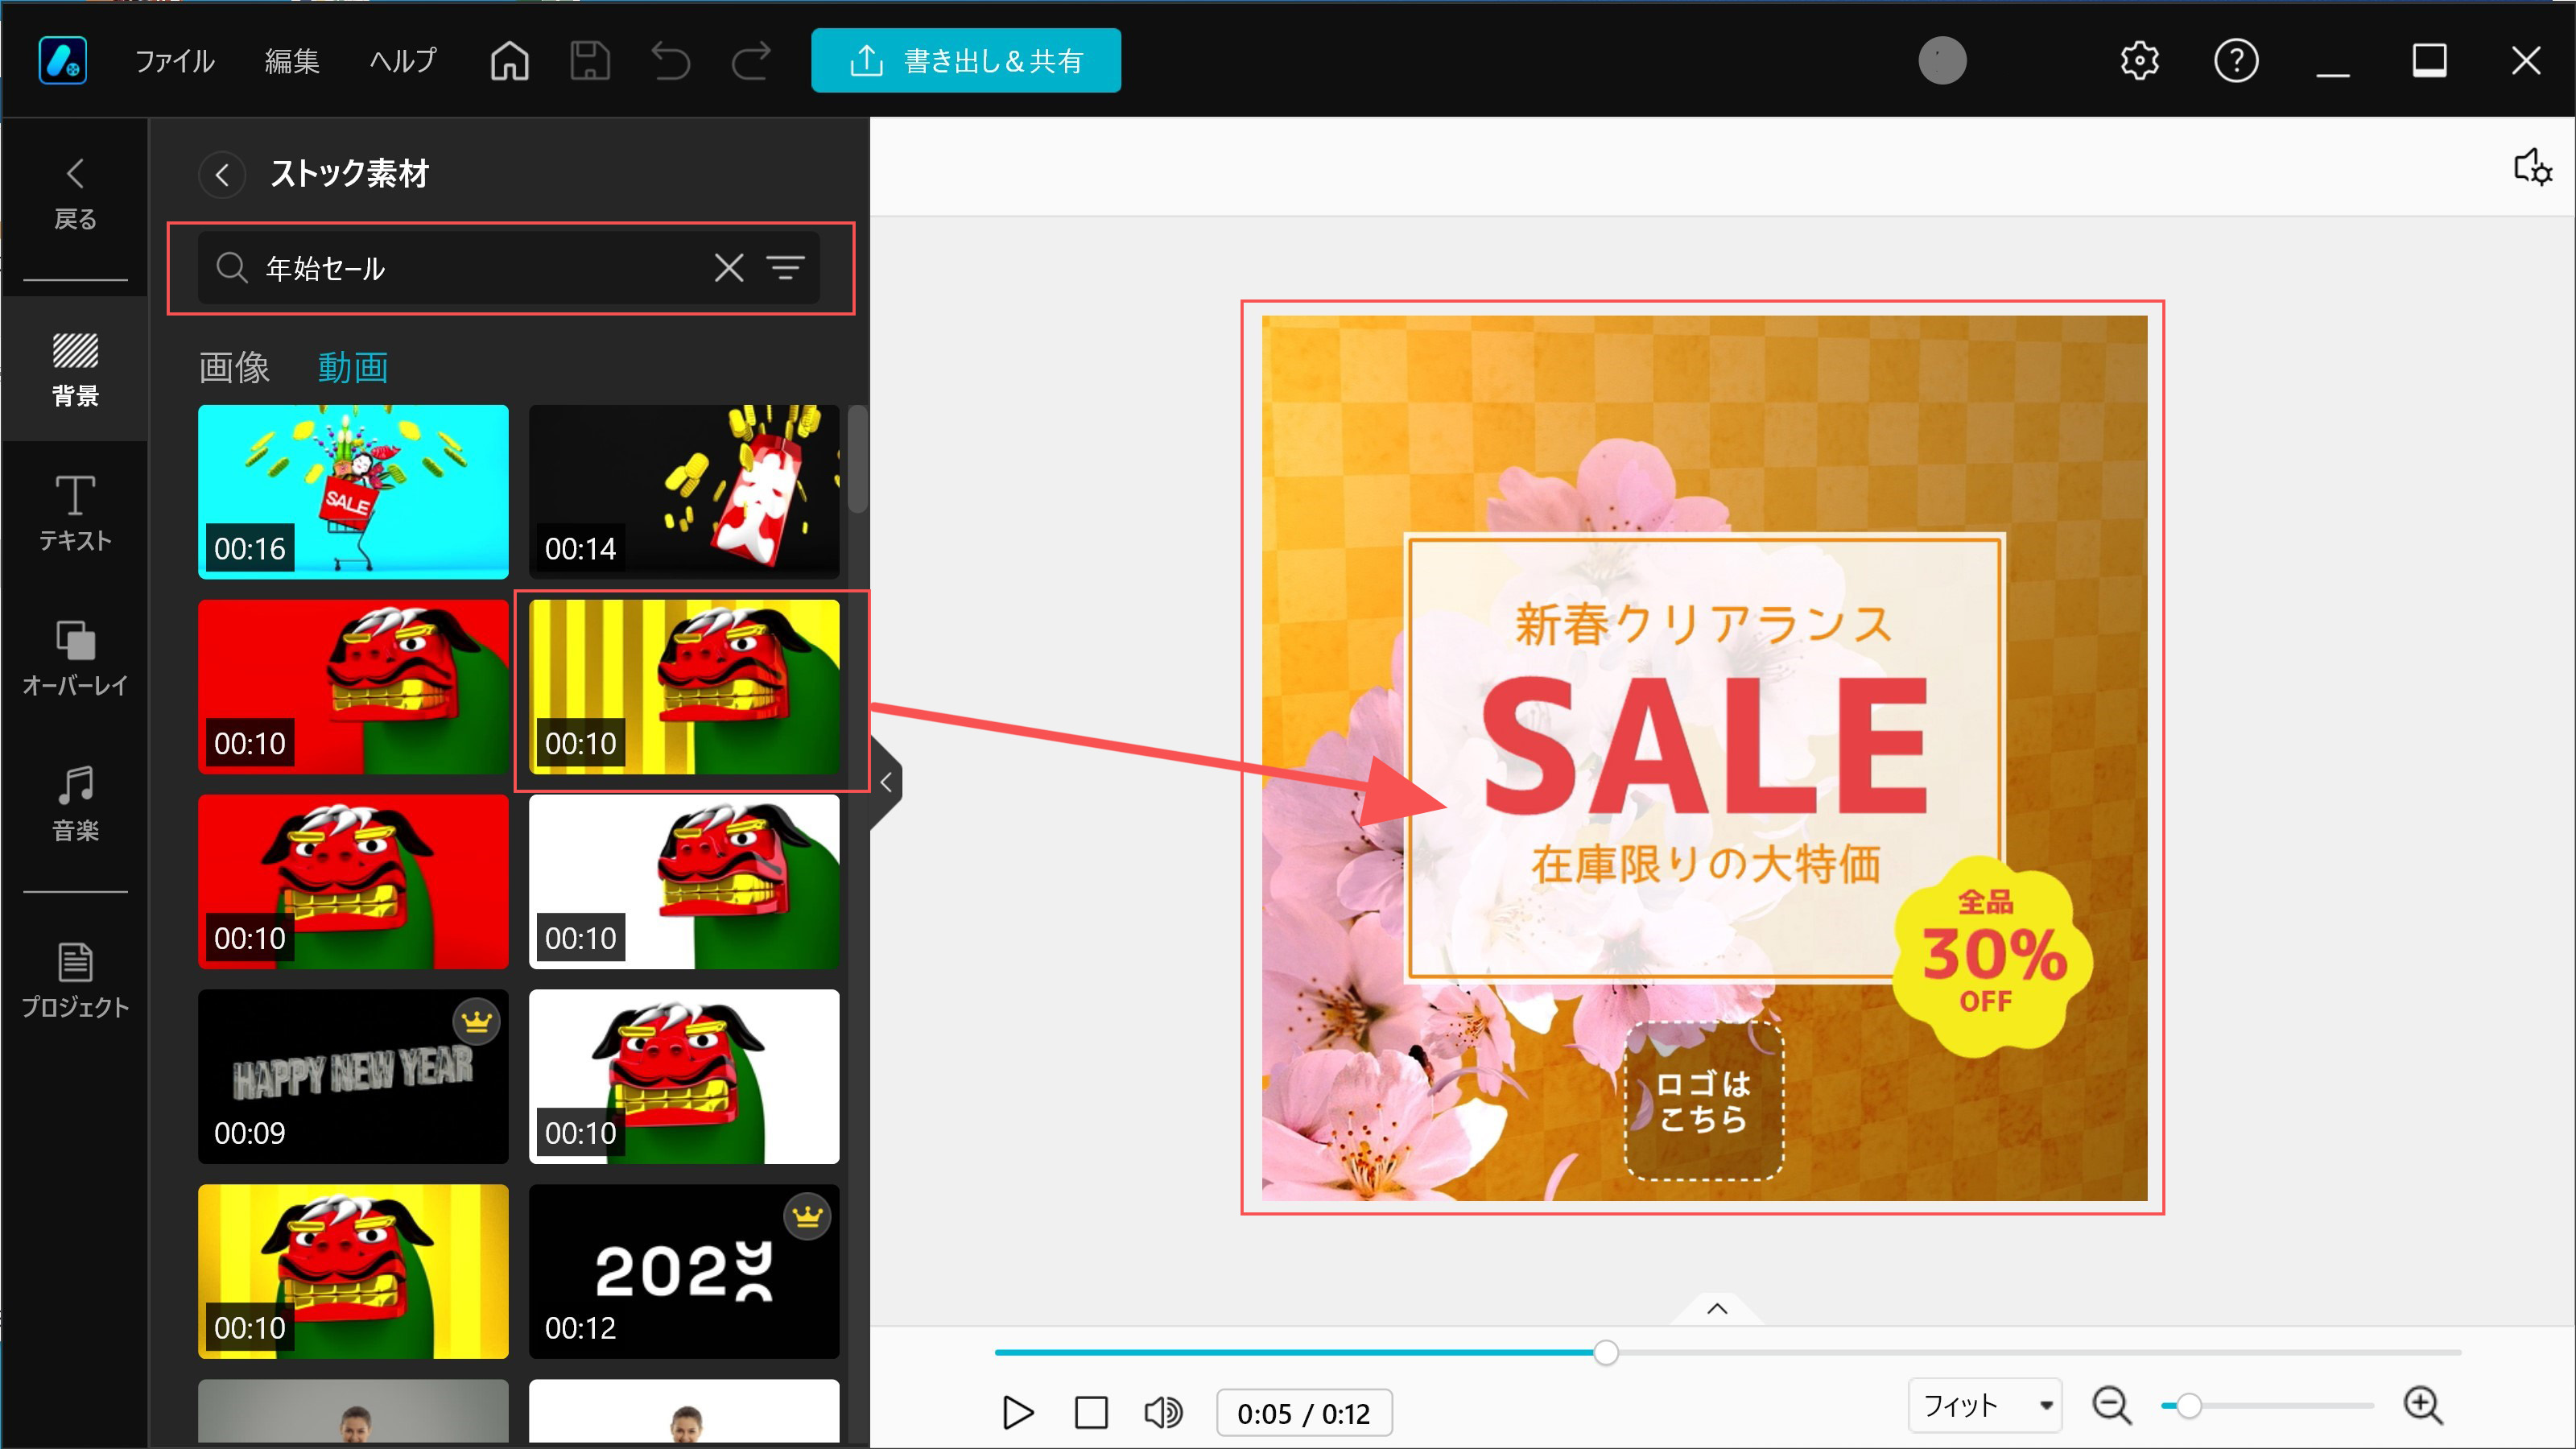This screenshot has width=2576, height=1449.
Task: Open the search filter options icon
Action: pyautogui.click(x=786, y=268)
